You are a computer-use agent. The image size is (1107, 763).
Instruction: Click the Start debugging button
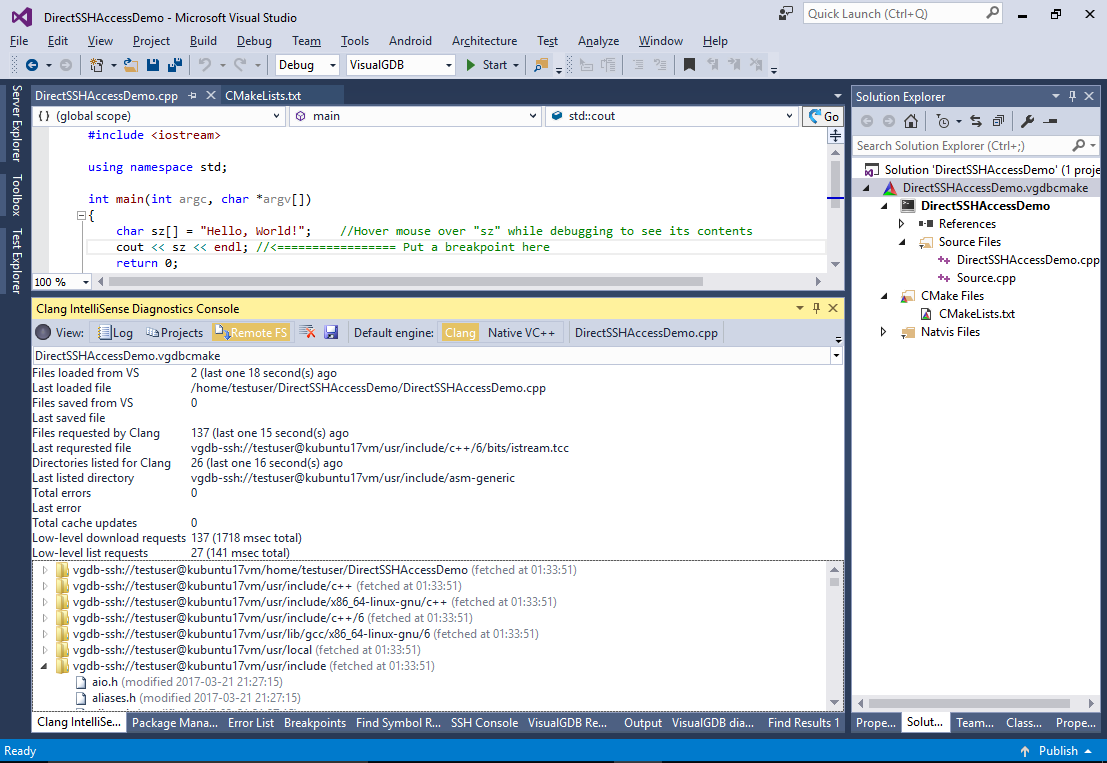487,65
